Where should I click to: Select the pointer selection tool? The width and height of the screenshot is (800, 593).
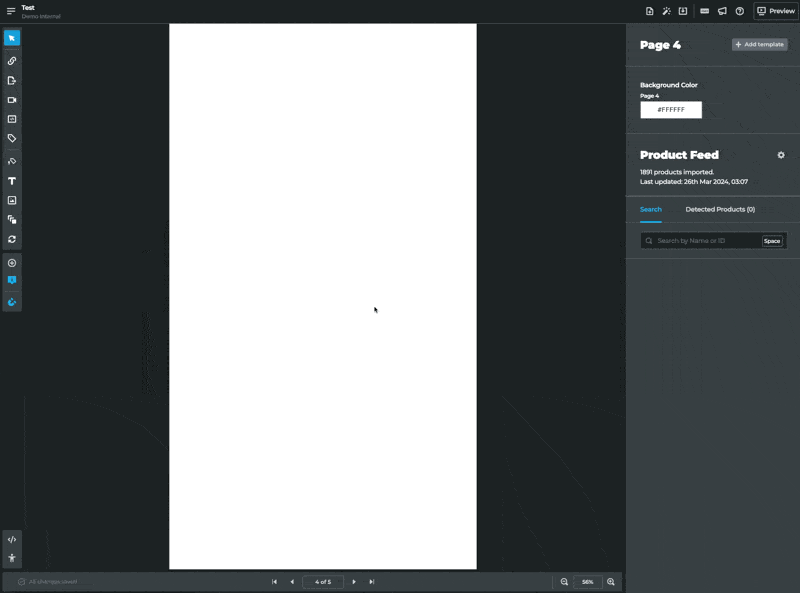point(12,38)
